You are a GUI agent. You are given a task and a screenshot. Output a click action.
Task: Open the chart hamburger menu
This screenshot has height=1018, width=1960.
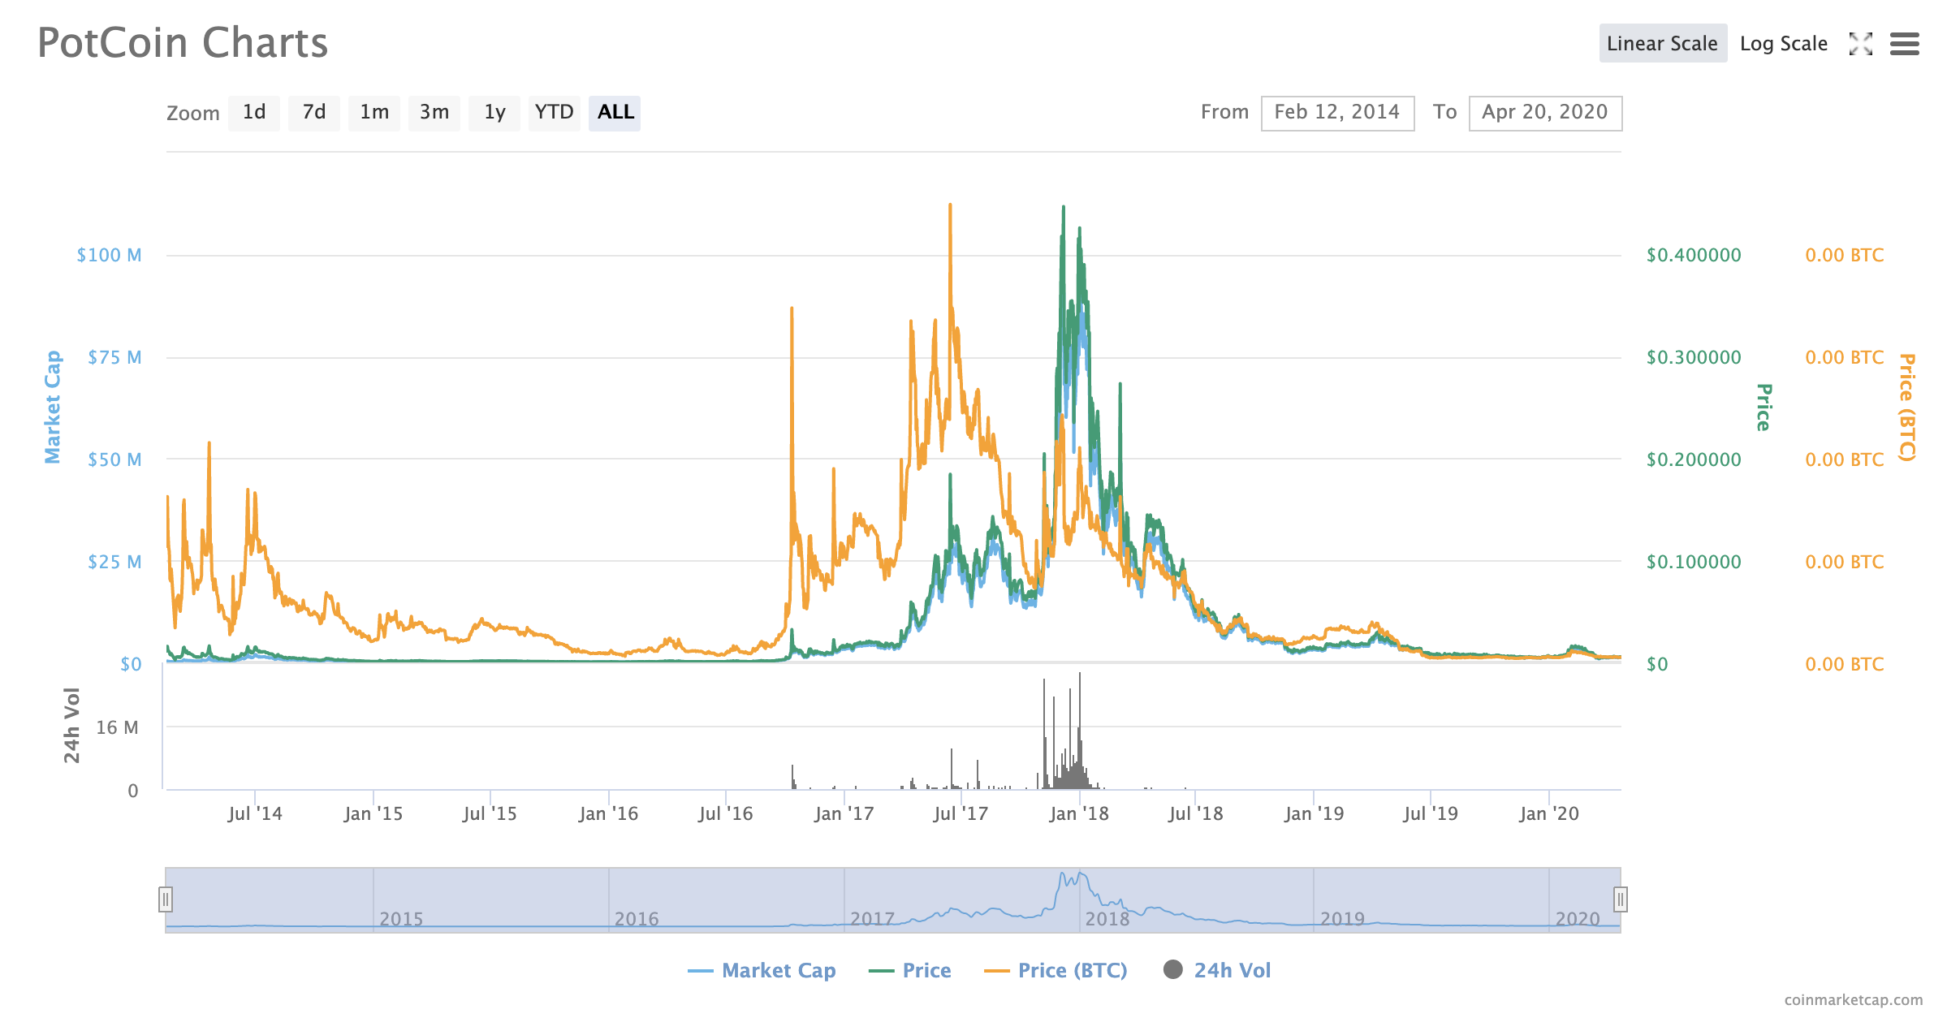click(1904, 44)
